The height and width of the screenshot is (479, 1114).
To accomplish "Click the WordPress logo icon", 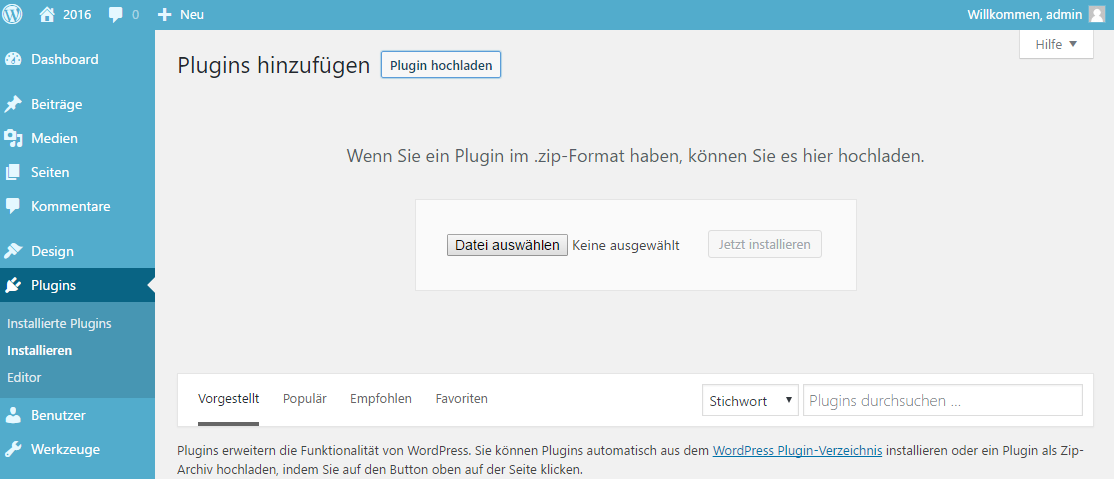I will (13, 15).
